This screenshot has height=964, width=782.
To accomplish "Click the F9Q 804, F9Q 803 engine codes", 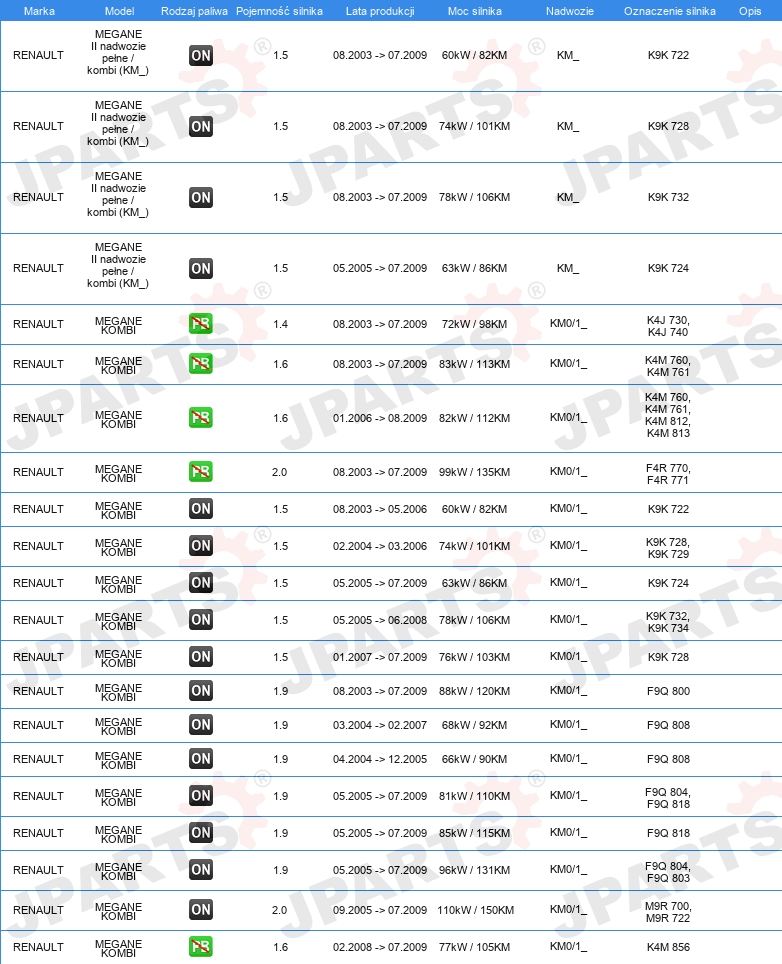I will [x=668, y=872].
